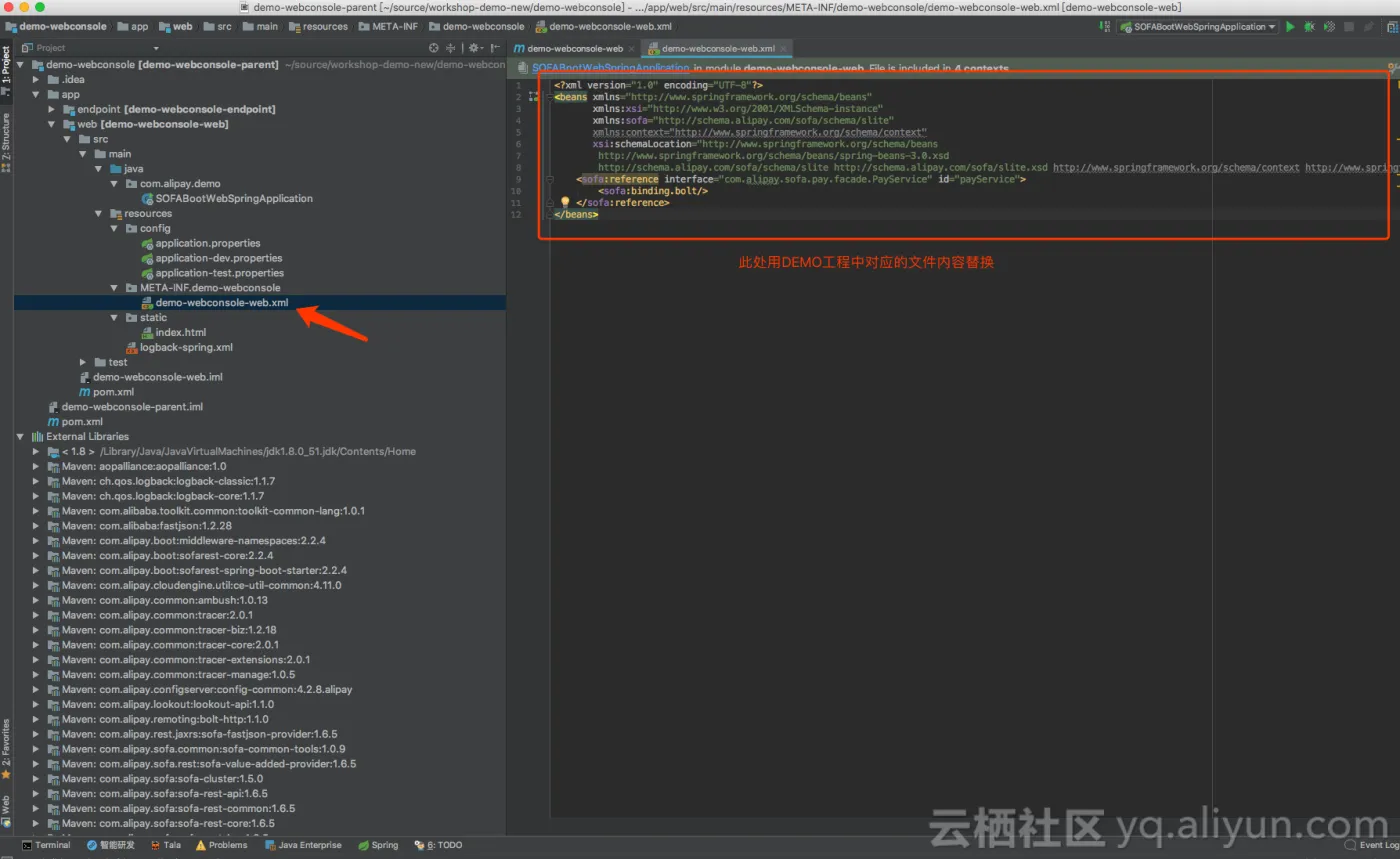Open the Spring tool window

click(x=378, y=845)
